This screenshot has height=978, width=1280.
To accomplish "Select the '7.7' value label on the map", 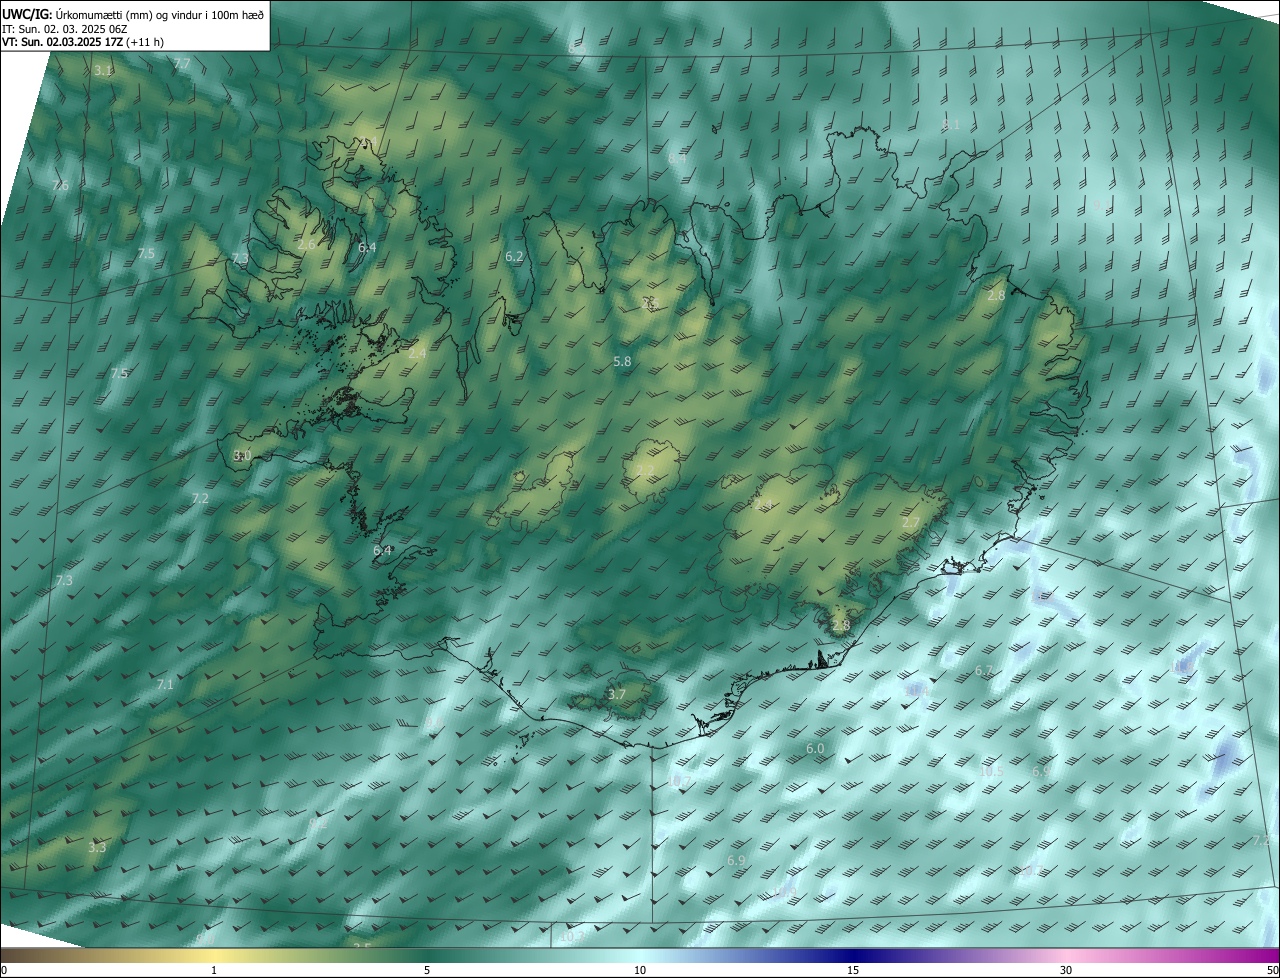I will coord(182,64).
